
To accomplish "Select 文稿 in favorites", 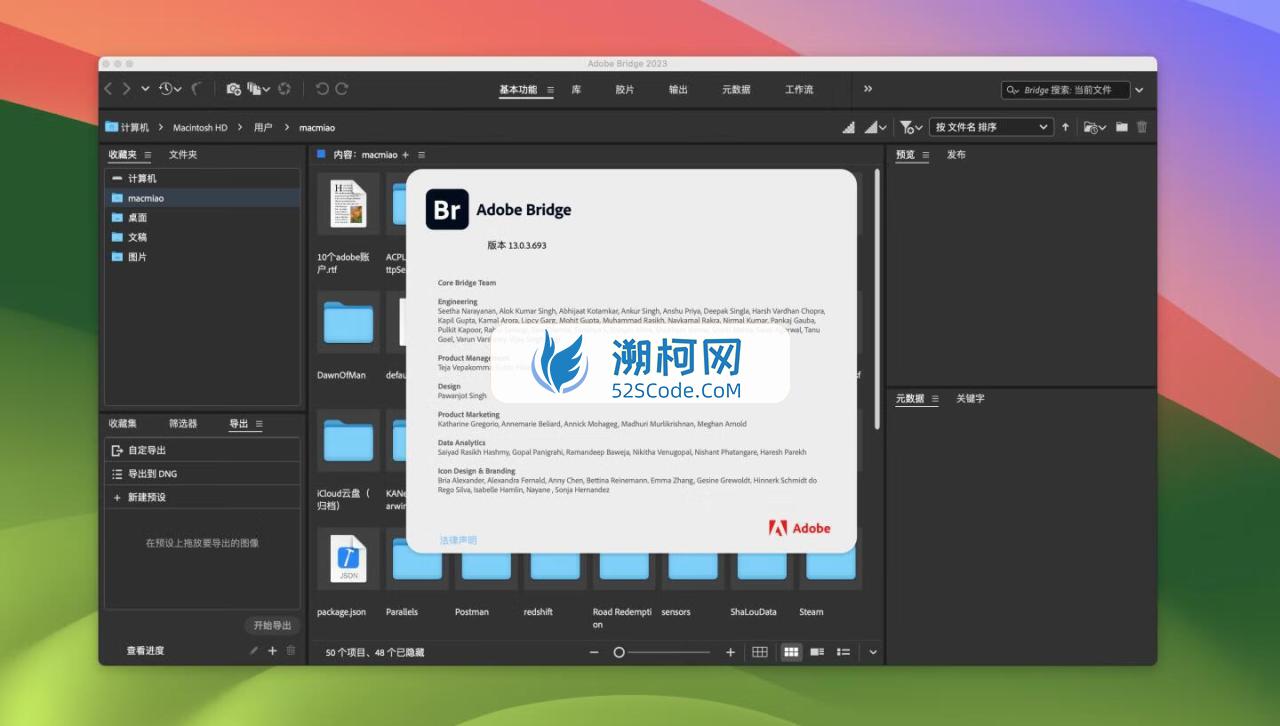I will (x=202, y=237).
